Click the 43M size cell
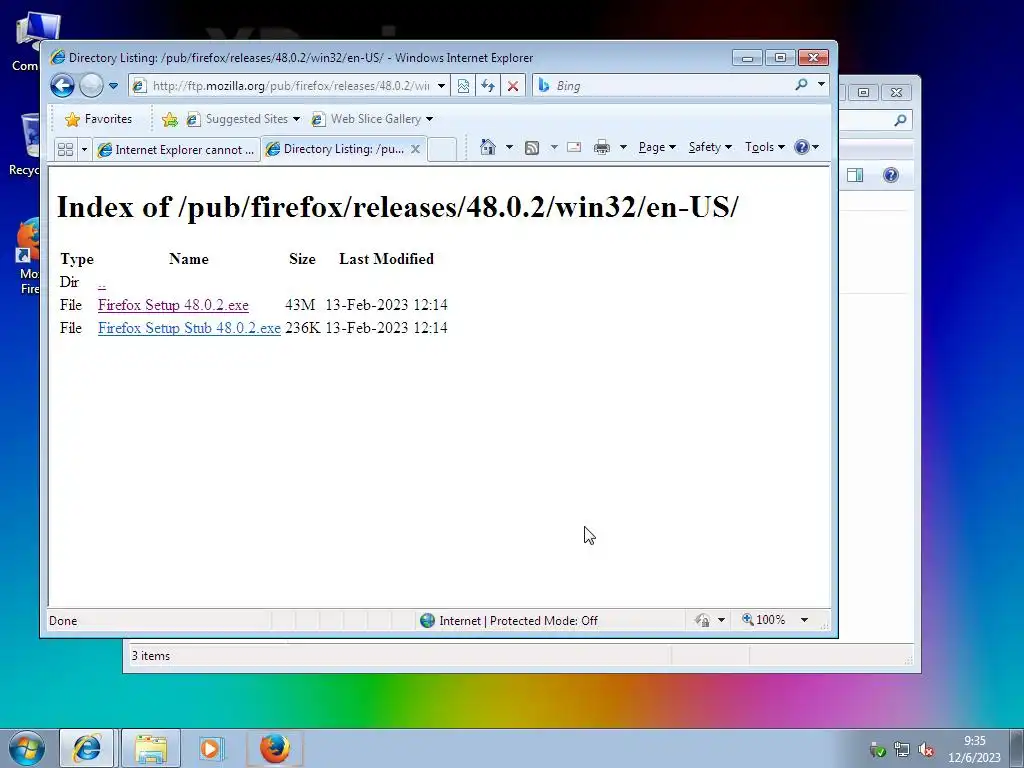 [300, 305]
